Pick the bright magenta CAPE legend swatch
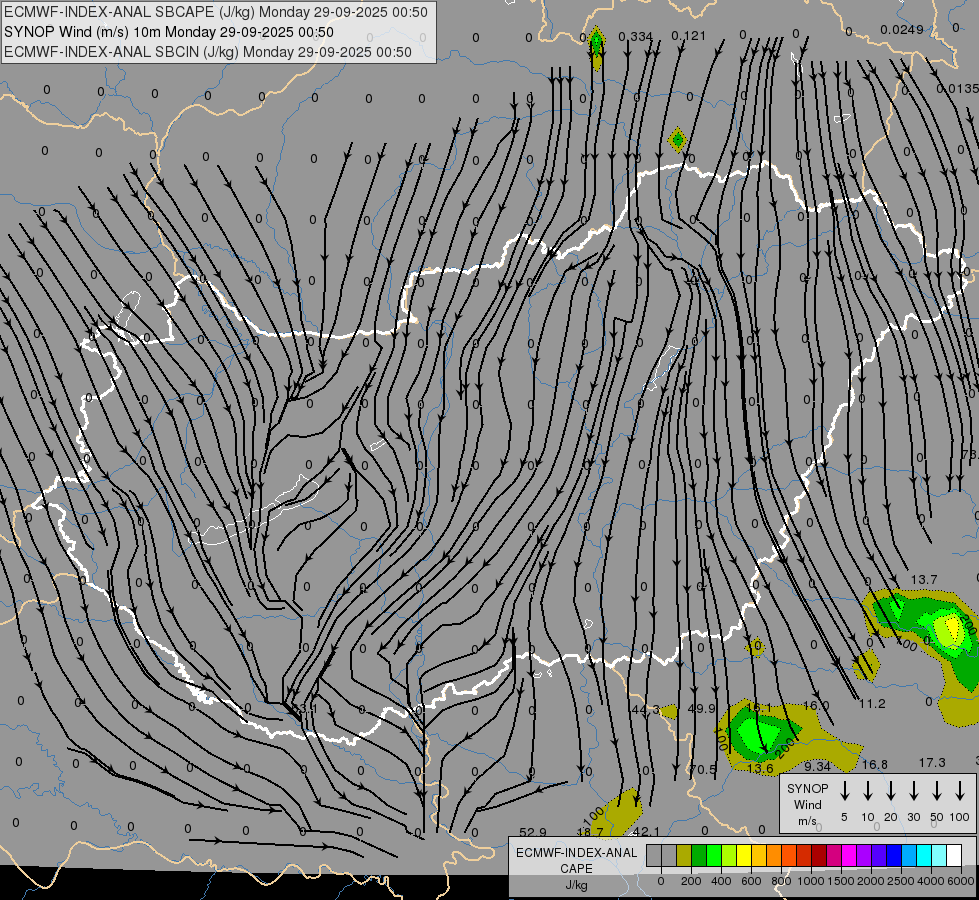The width and height of the screenshot is (979, 900). click(x=849, y=855)
